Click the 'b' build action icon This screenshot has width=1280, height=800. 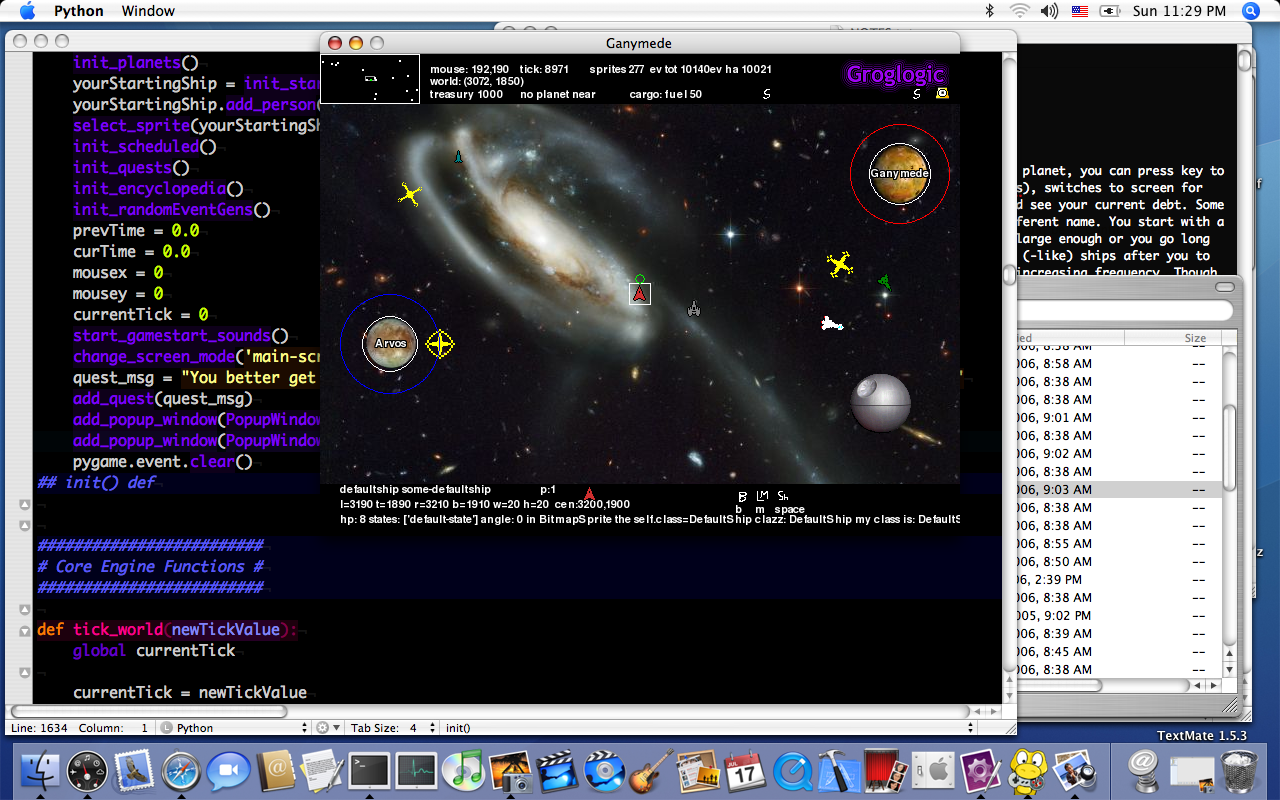tap(742, 497)
